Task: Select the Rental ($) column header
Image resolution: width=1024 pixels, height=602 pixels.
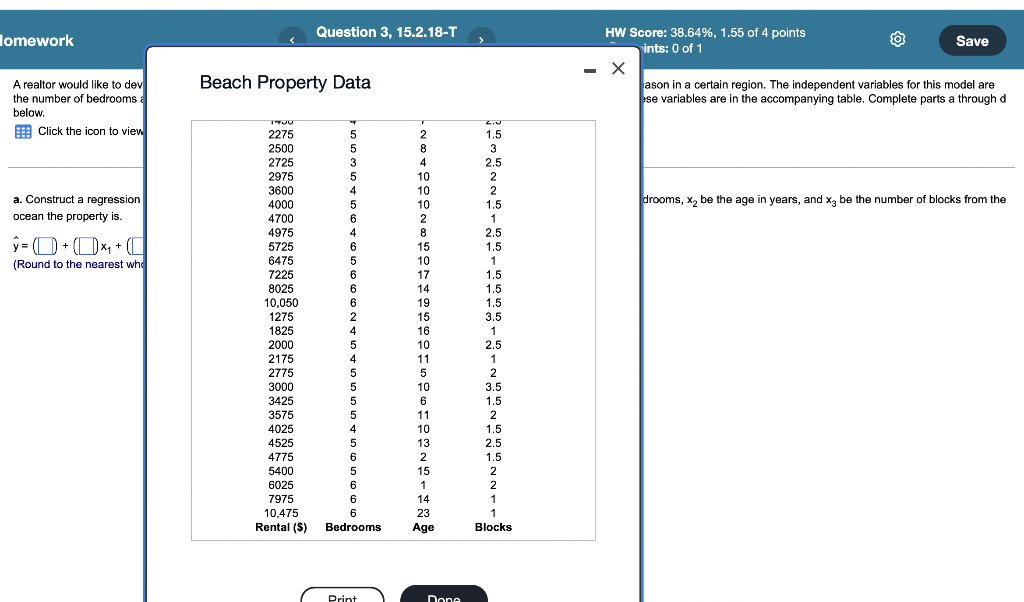Action: [281, 527]
